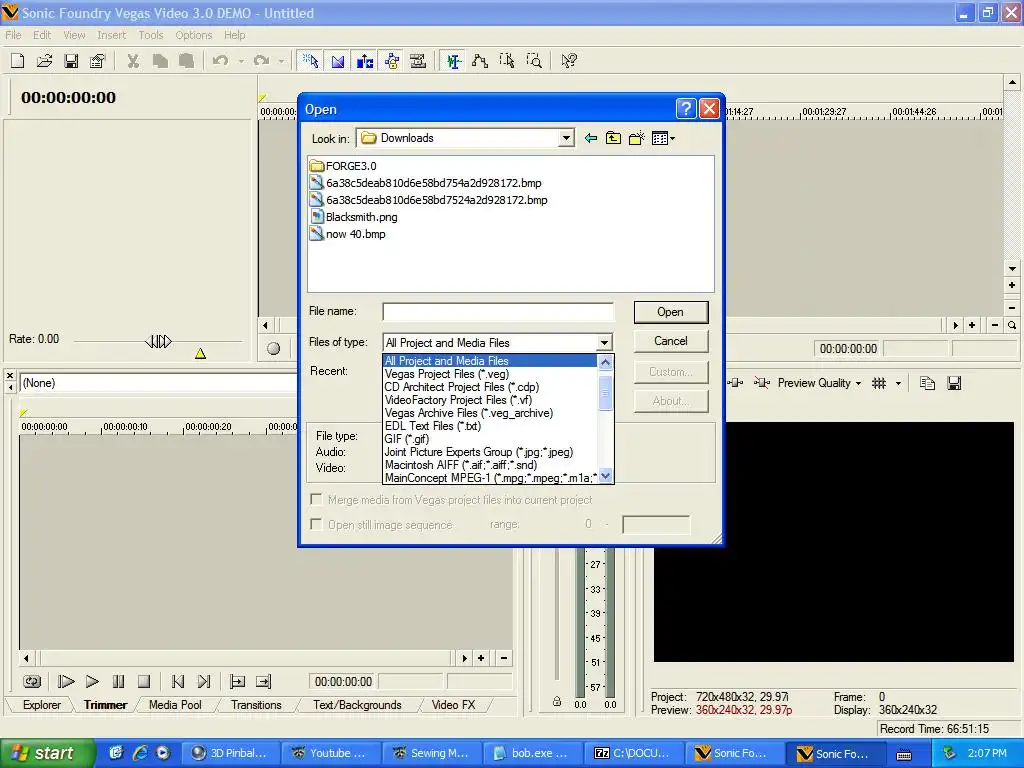1024x768 pixels.
Task: Click the help question mark in Open dialog
Action: point(686,108)
